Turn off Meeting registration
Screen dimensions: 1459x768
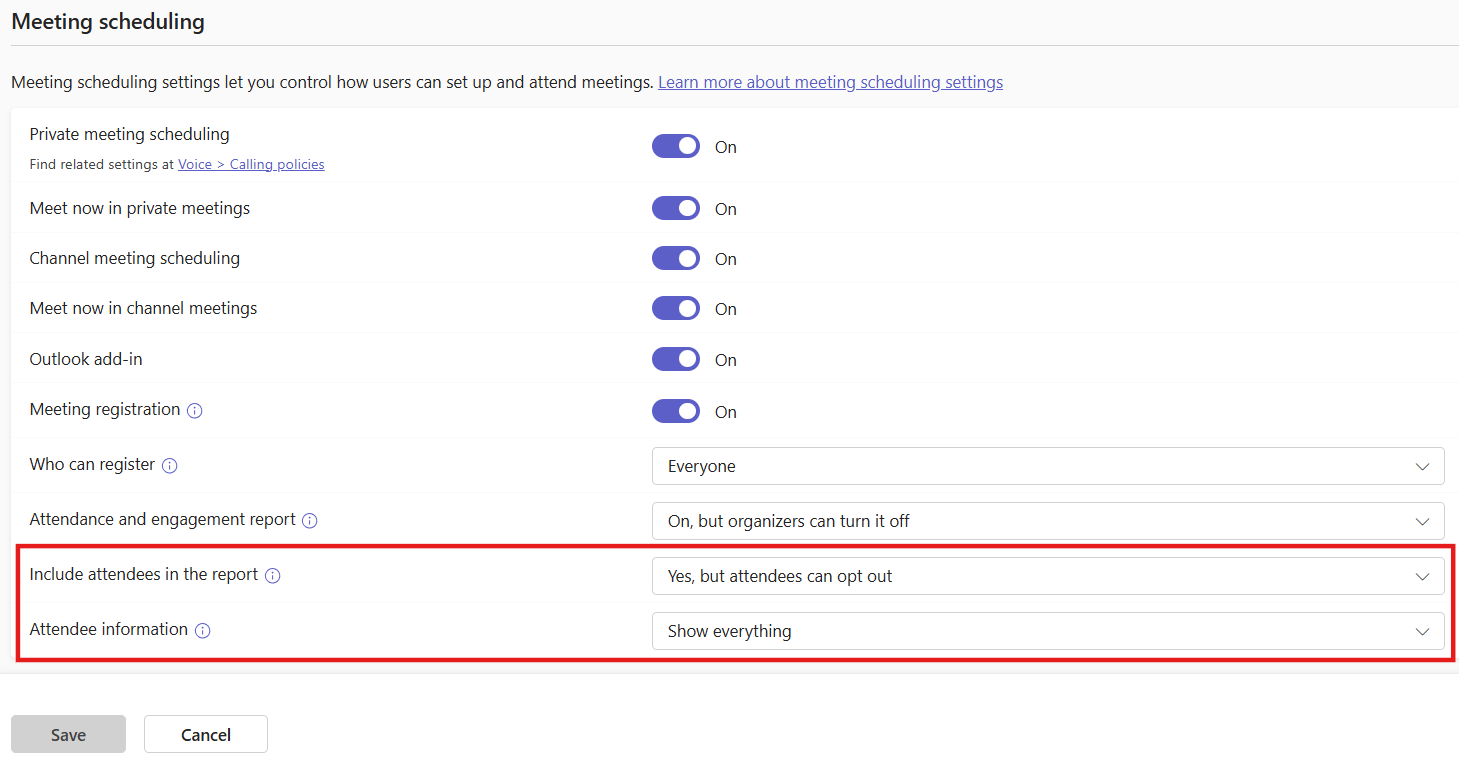(x=676, y=411)
